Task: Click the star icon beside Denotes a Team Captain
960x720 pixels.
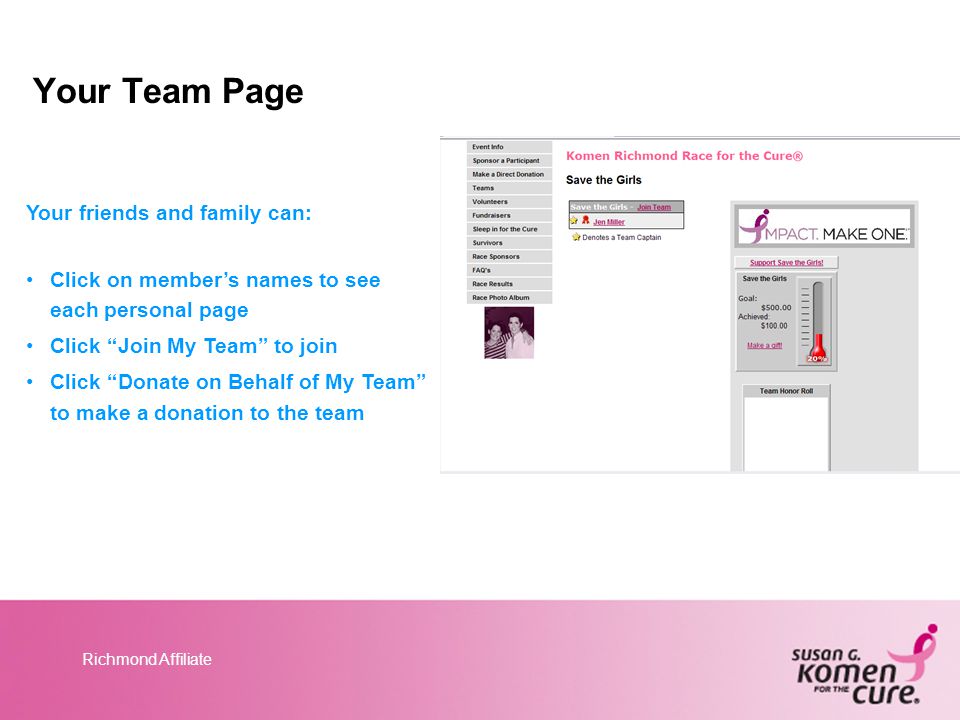Action: coord(576,237)
